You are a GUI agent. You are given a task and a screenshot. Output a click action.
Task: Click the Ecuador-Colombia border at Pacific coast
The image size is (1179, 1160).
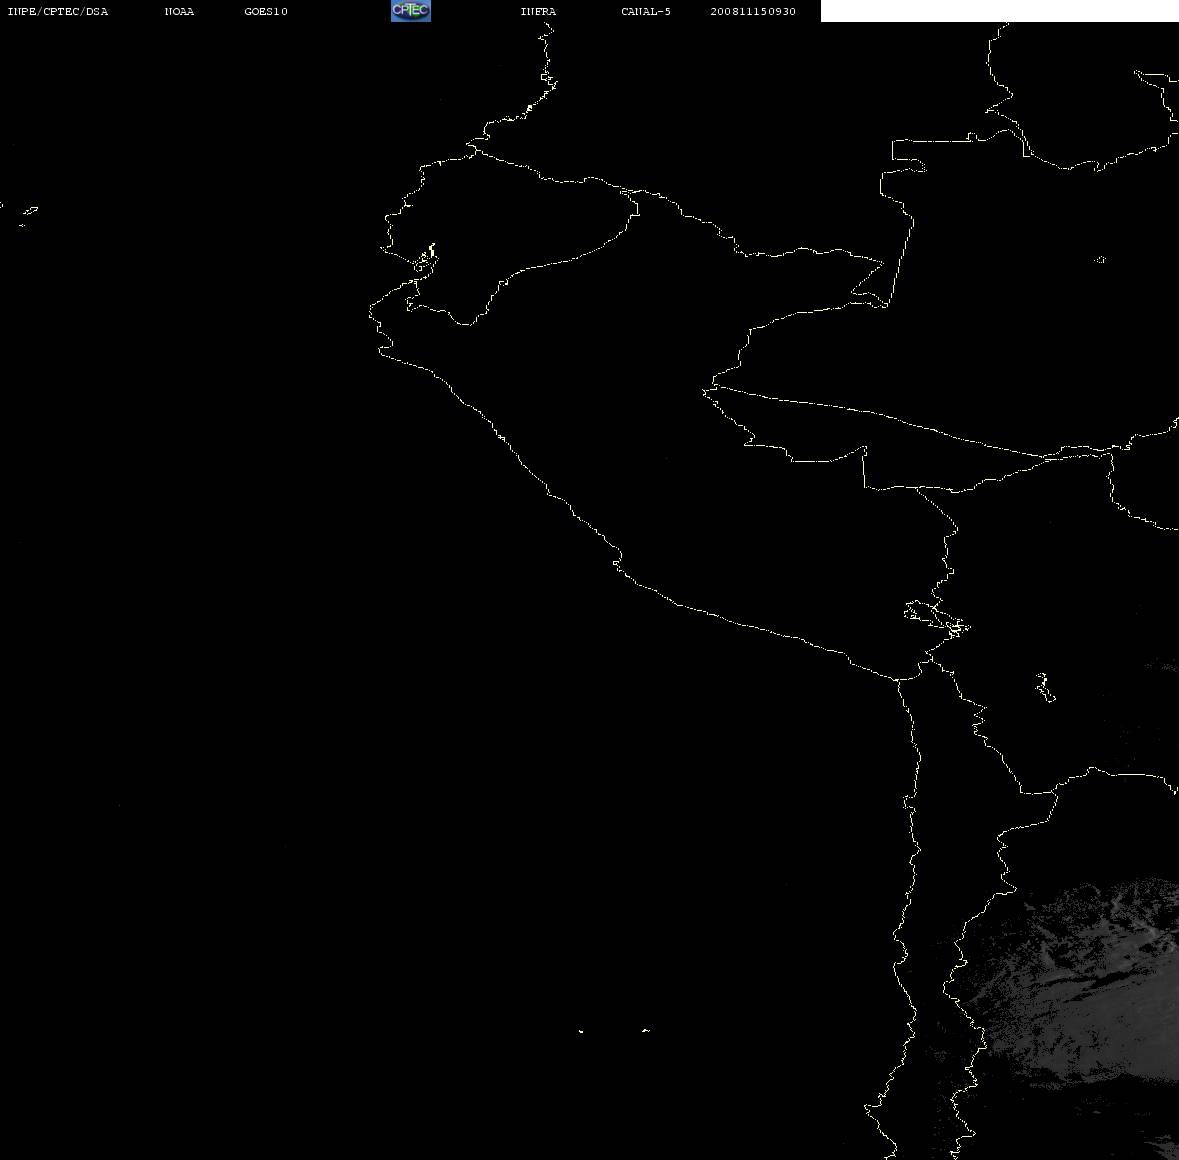click(475, 151)
